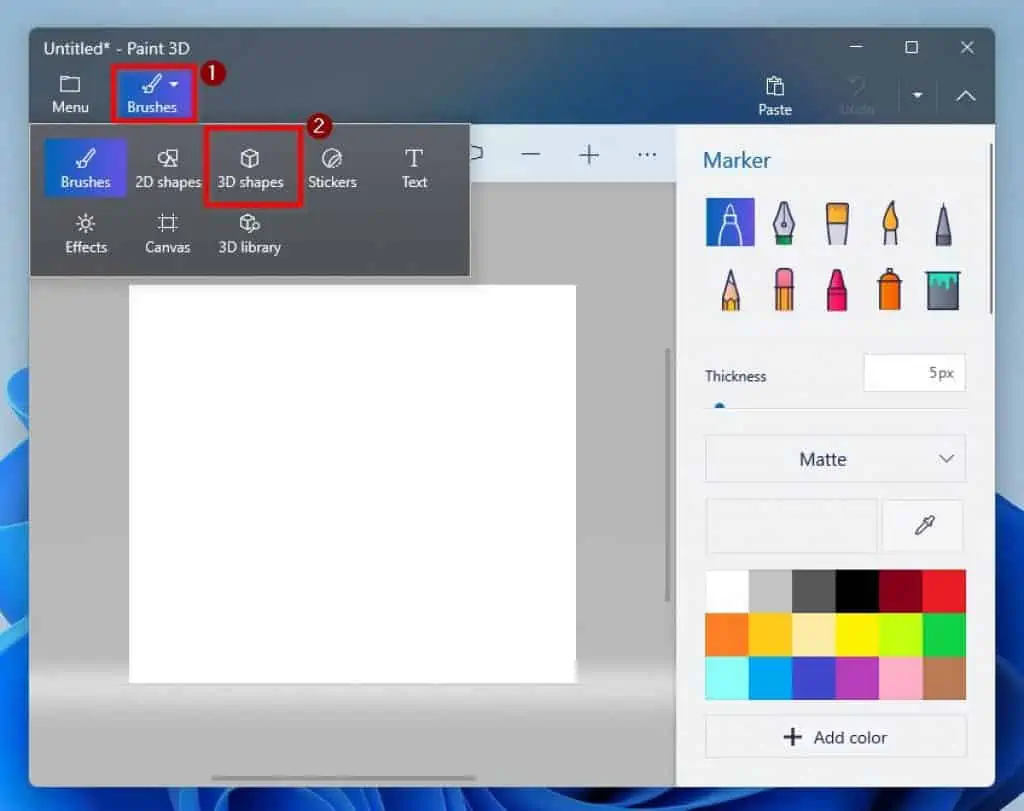Open the Matte material dropdown

point(835,459)
